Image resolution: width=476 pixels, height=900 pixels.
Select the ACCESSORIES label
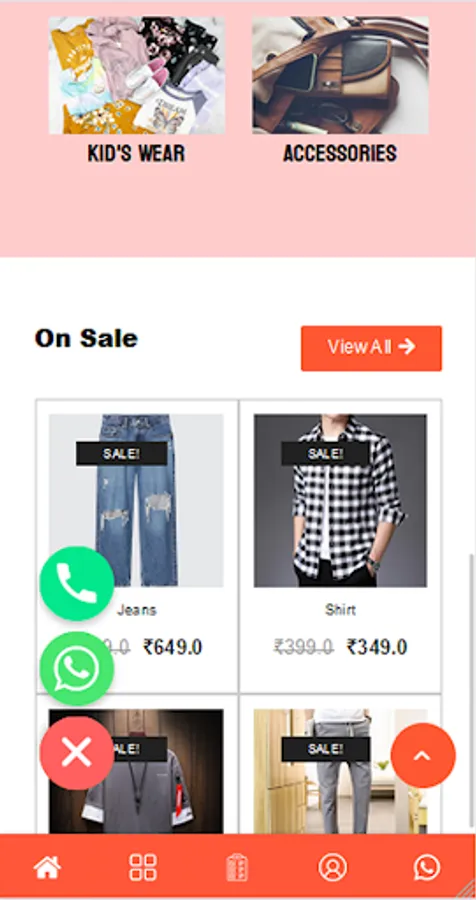click(340, 153)
